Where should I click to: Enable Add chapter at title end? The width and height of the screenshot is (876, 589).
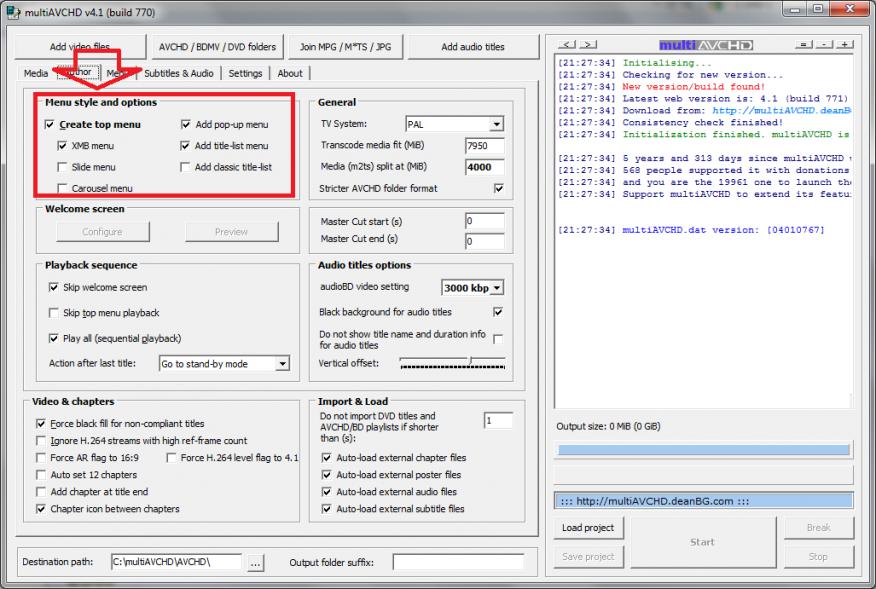(41, 492)
